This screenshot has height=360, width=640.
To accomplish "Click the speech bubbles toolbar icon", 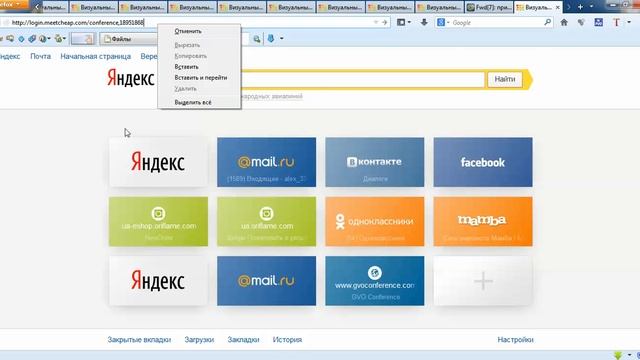I will (x=10, y=39).
